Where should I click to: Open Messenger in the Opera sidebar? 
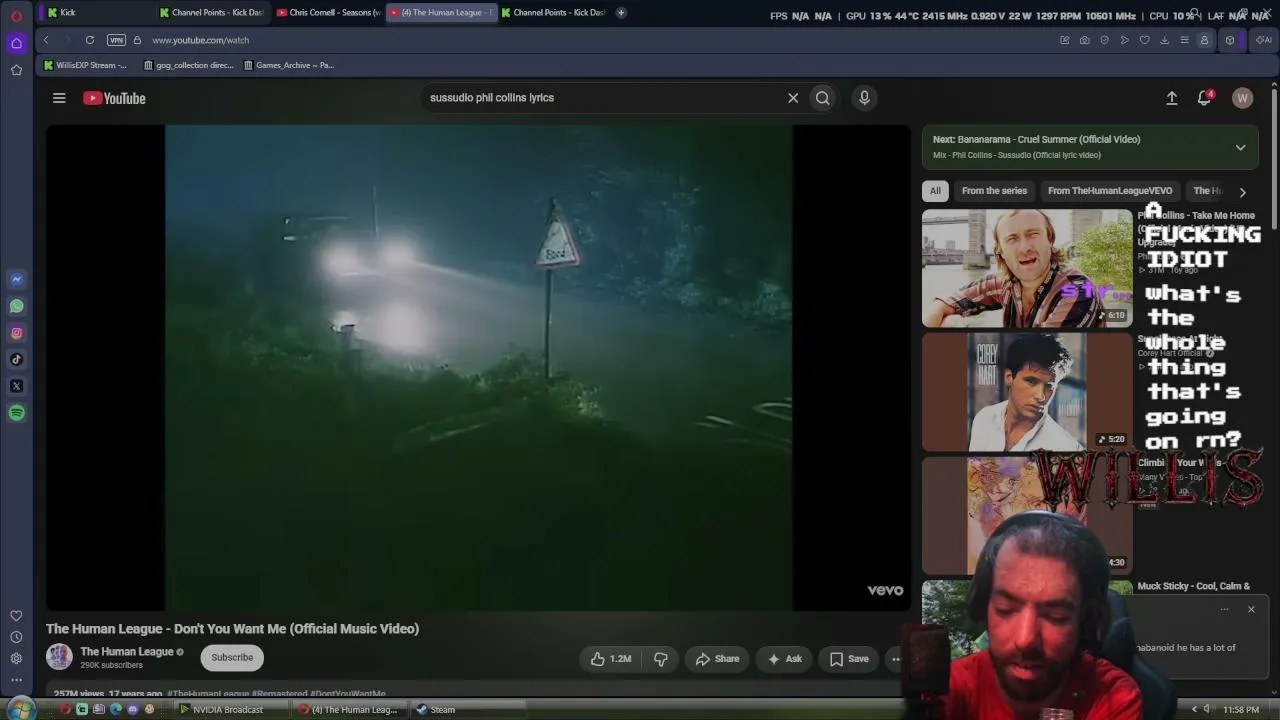pyautogui.click(x=16, y=280)
